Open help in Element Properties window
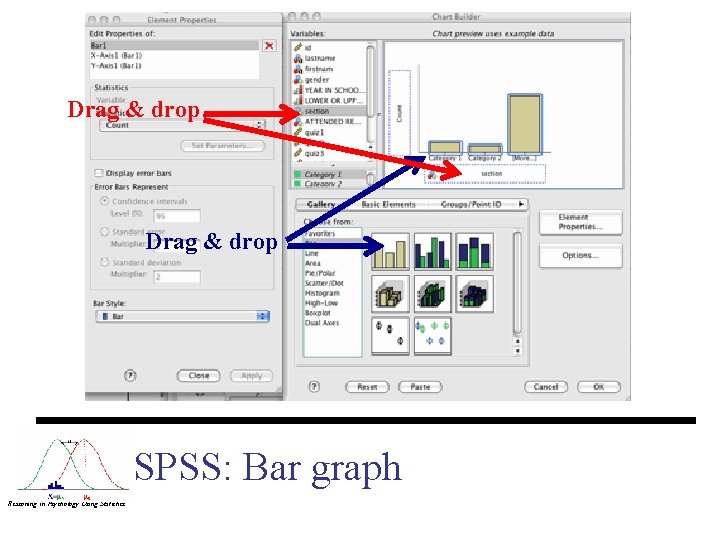Screen dimensions: 720x540 [130, 376]
